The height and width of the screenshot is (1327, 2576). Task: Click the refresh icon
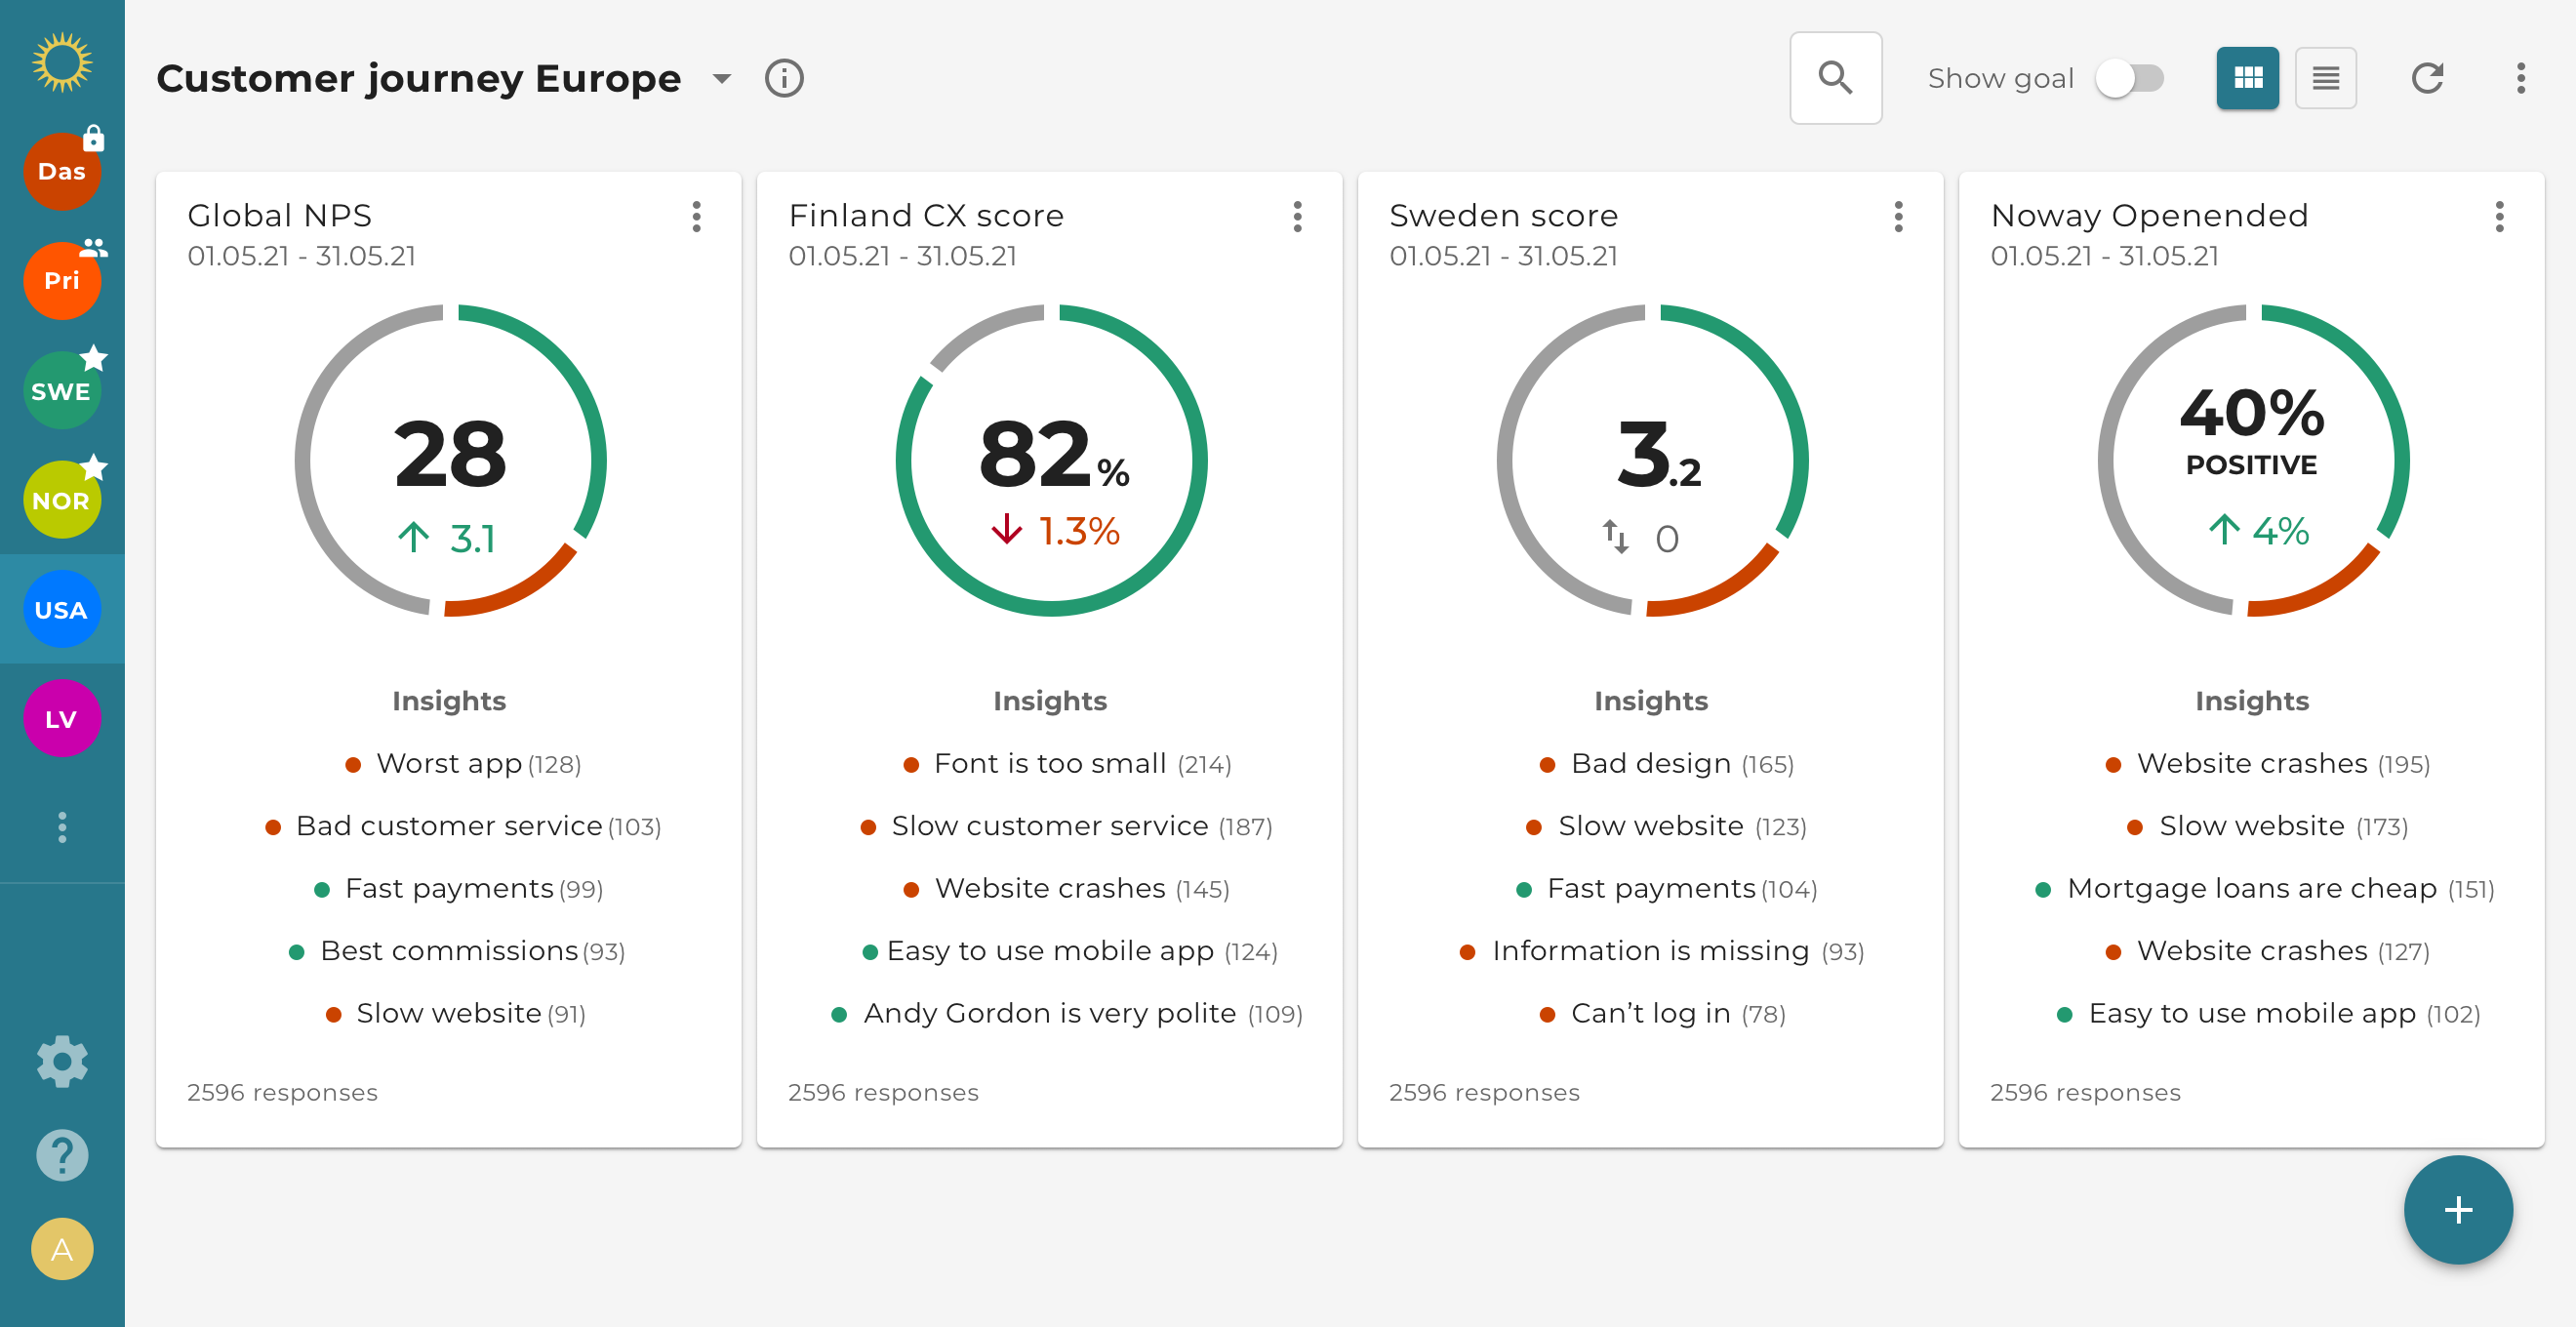(2427, 78)
